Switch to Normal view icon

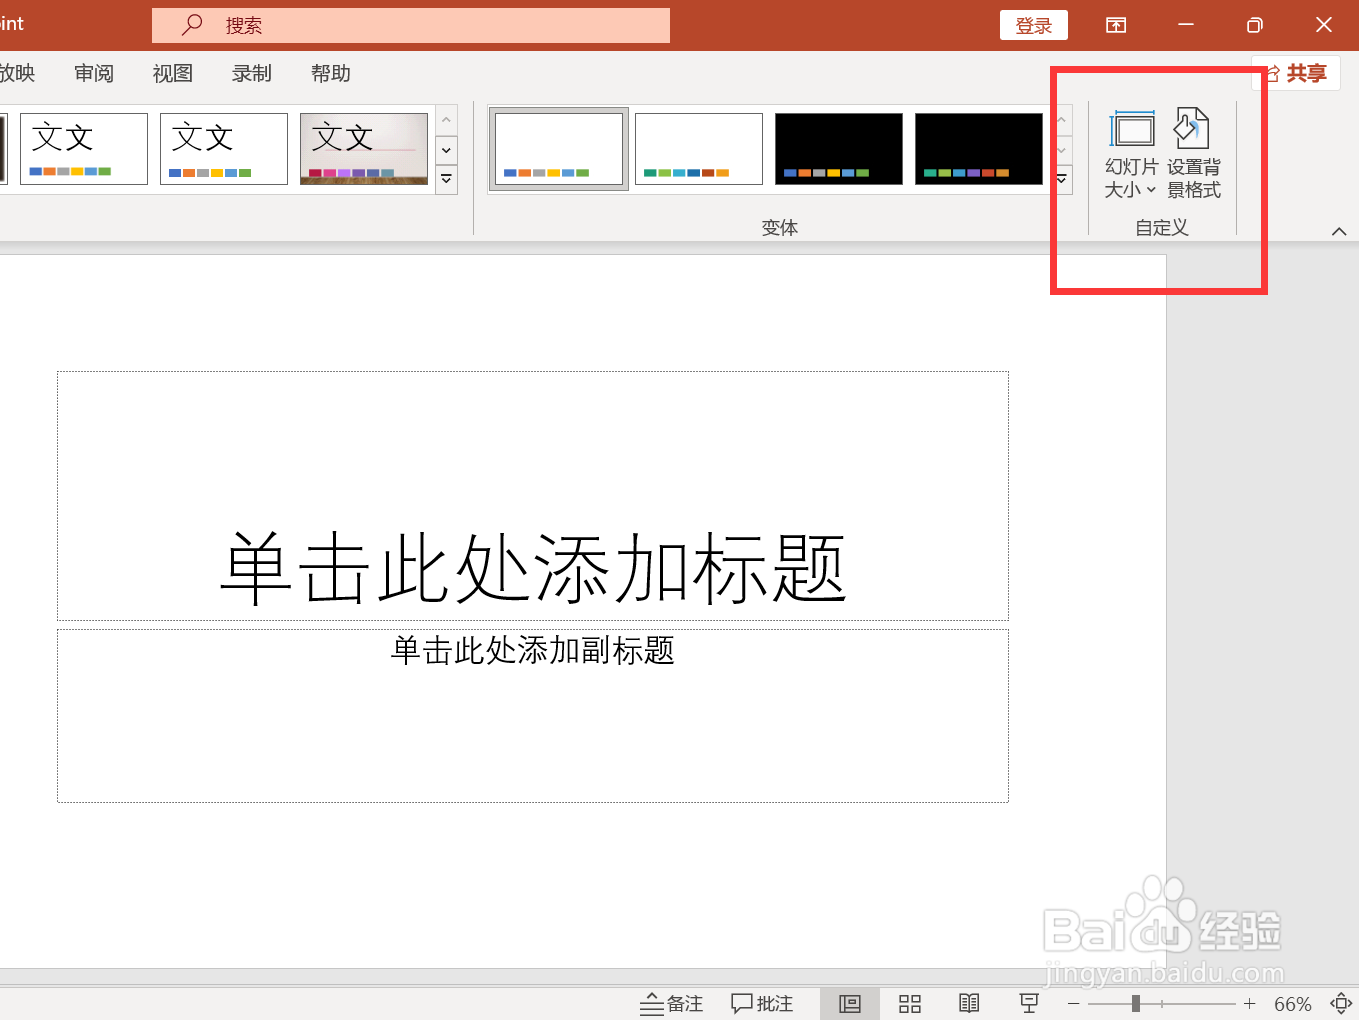pyautogui.click(x=850, y=1004)
